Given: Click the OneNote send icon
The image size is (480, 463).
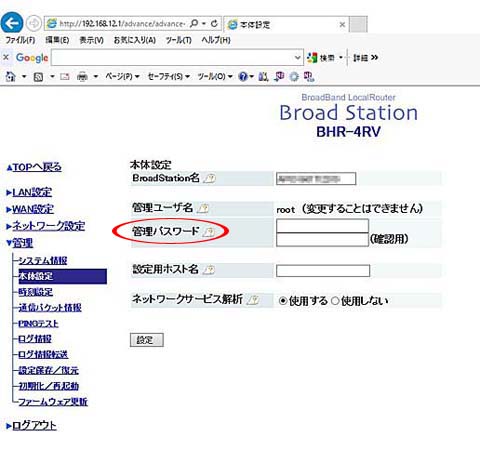Looking at the screenshot, I should [x=279, y=77].
